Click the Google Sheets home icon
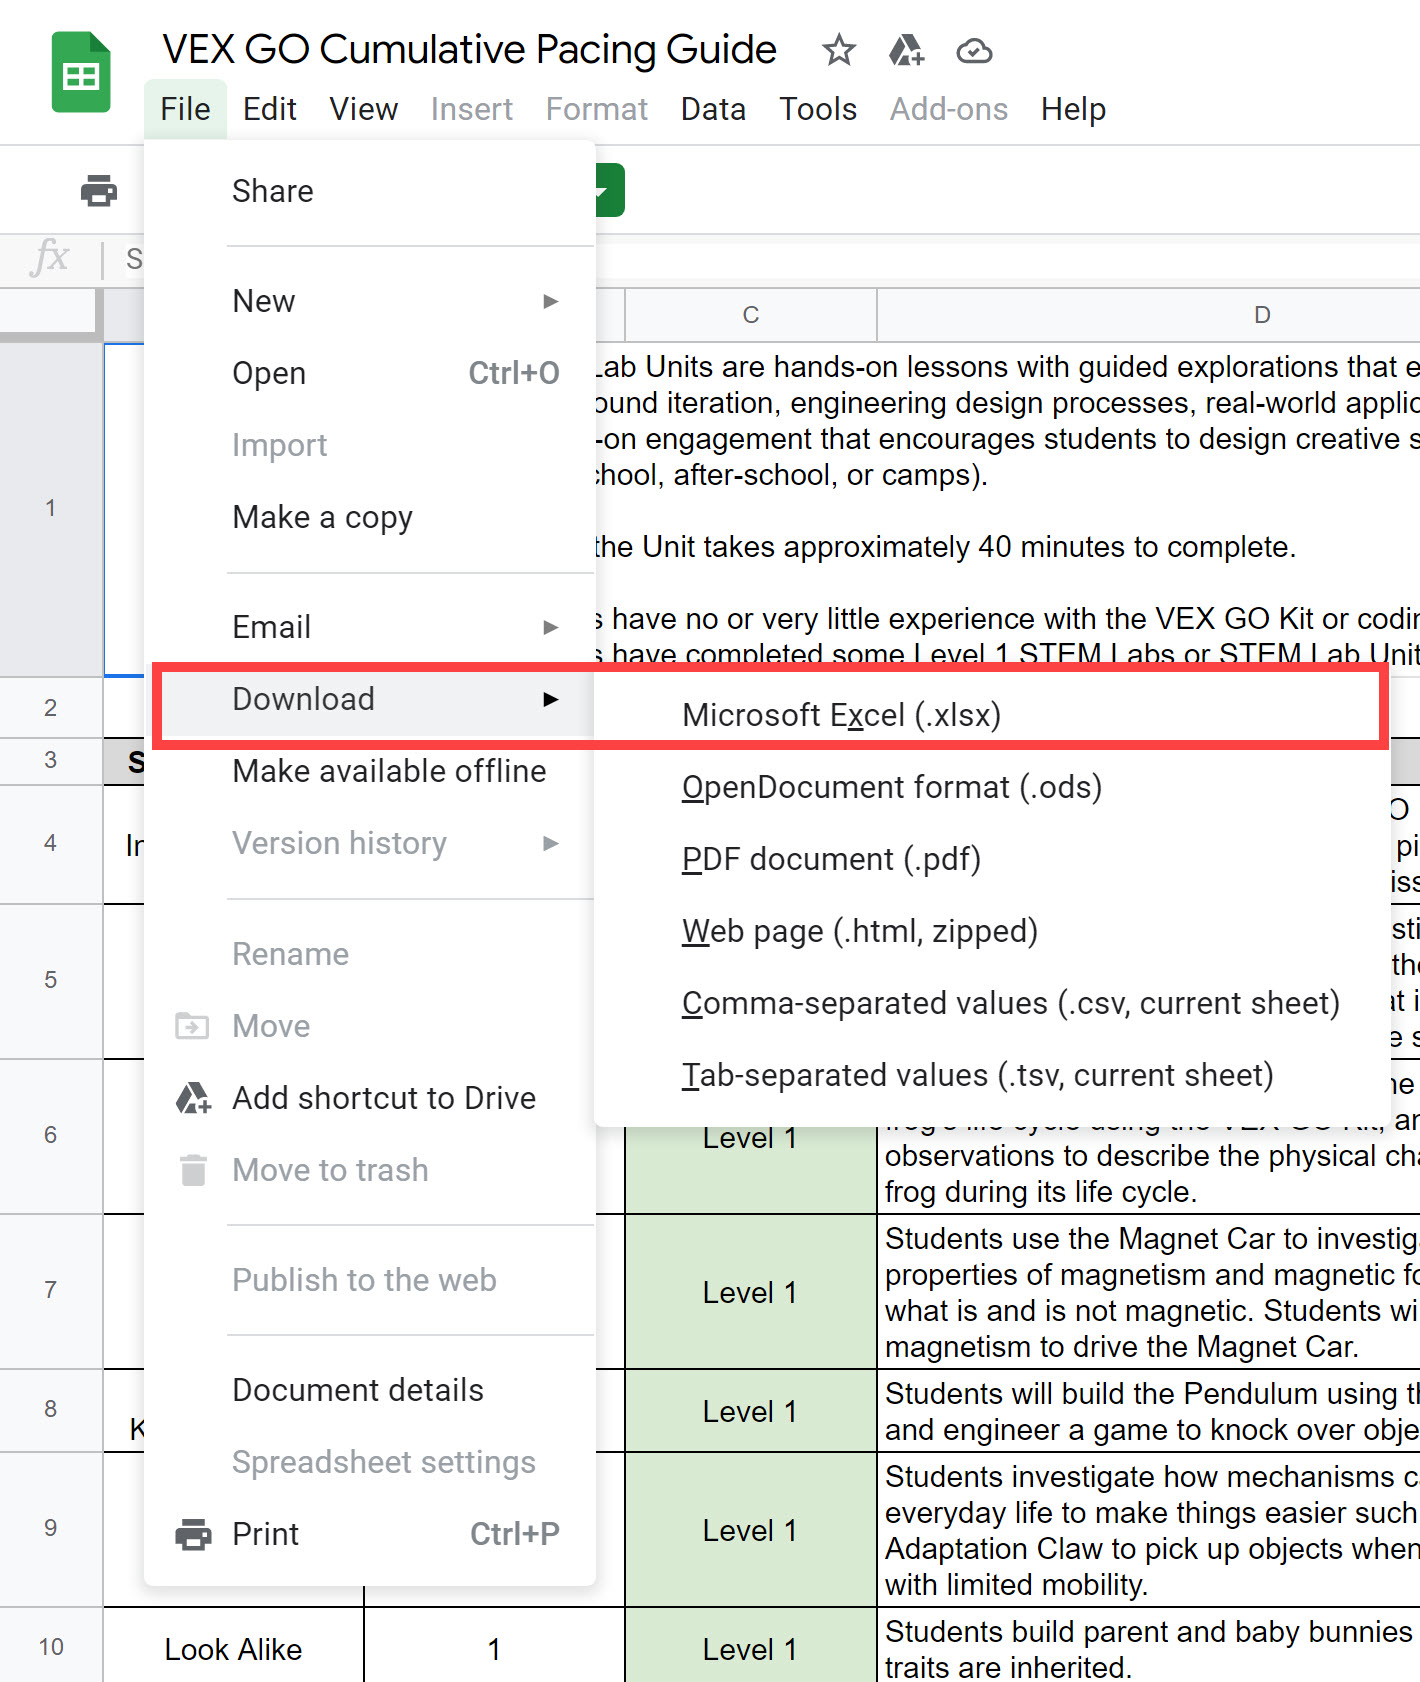The image size is (1420, 1682). 80,73
